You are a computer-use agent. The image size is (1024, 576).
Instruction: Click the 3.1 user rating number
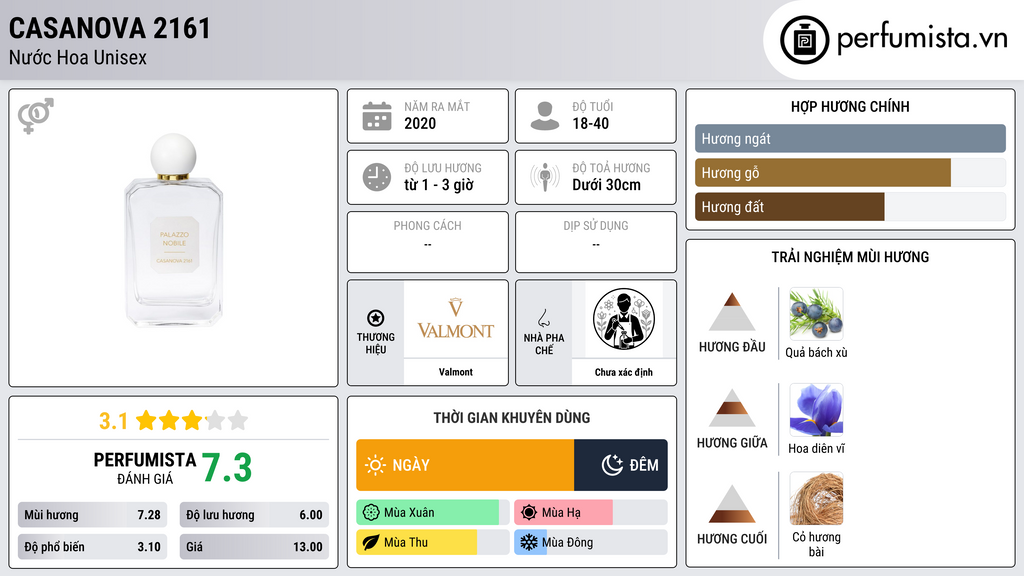(114, 421)
